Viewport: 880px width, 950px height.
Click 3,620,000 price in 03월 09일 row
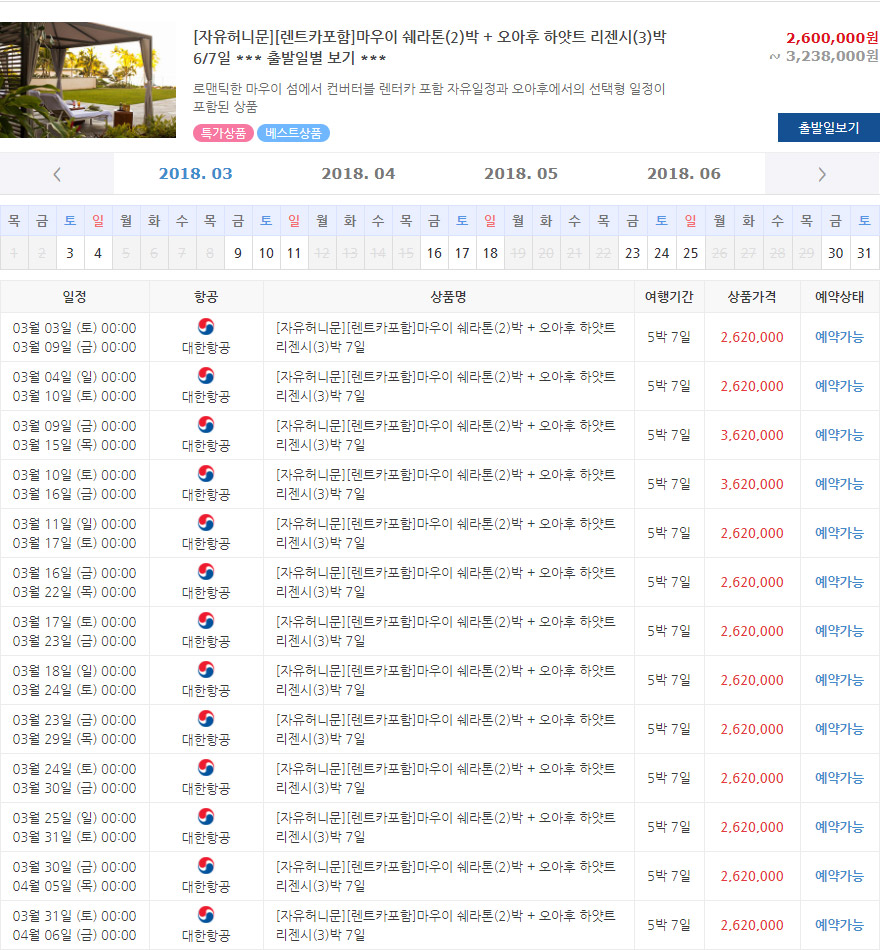coord(752,435)
